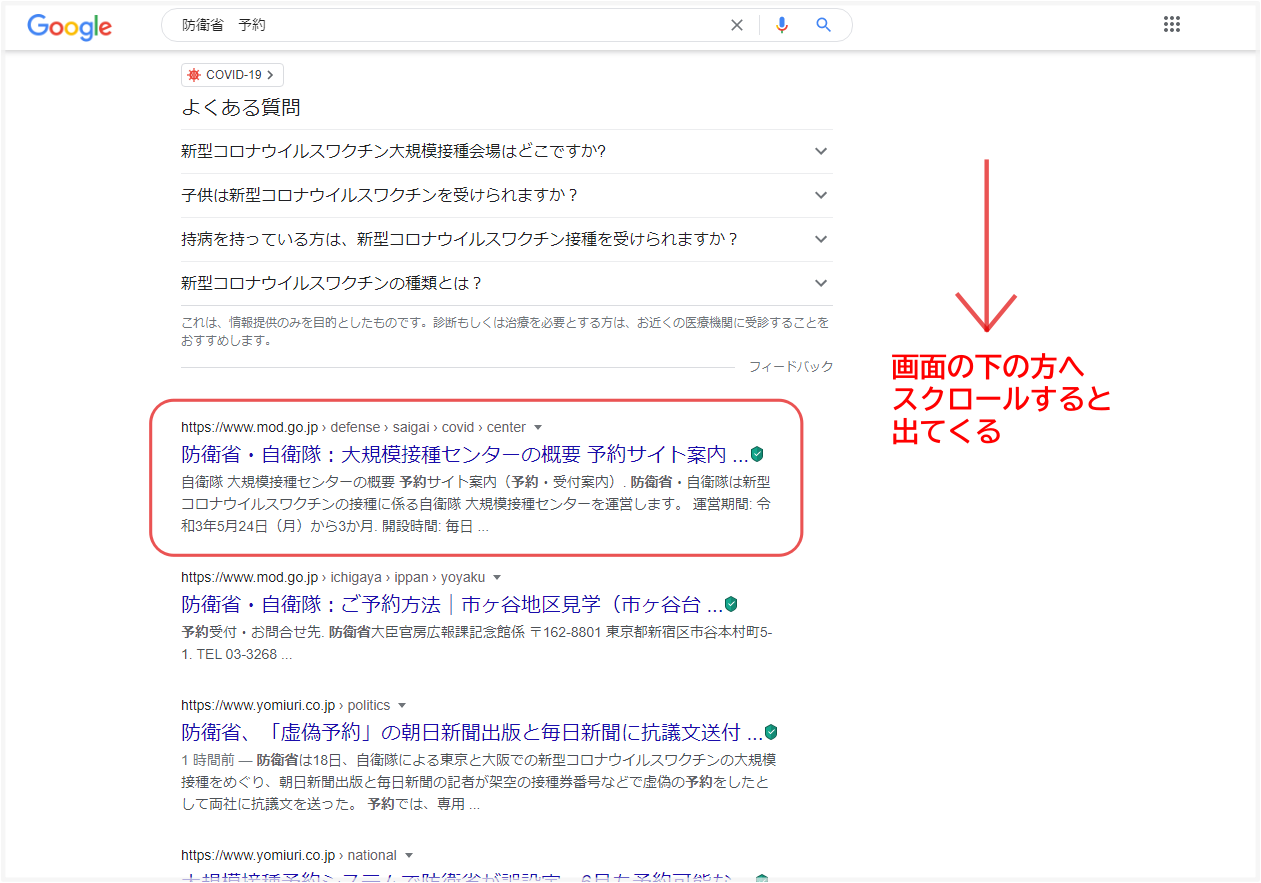Expand 持病を持っている方は question

pyautogui.click(x=506, y=239)
